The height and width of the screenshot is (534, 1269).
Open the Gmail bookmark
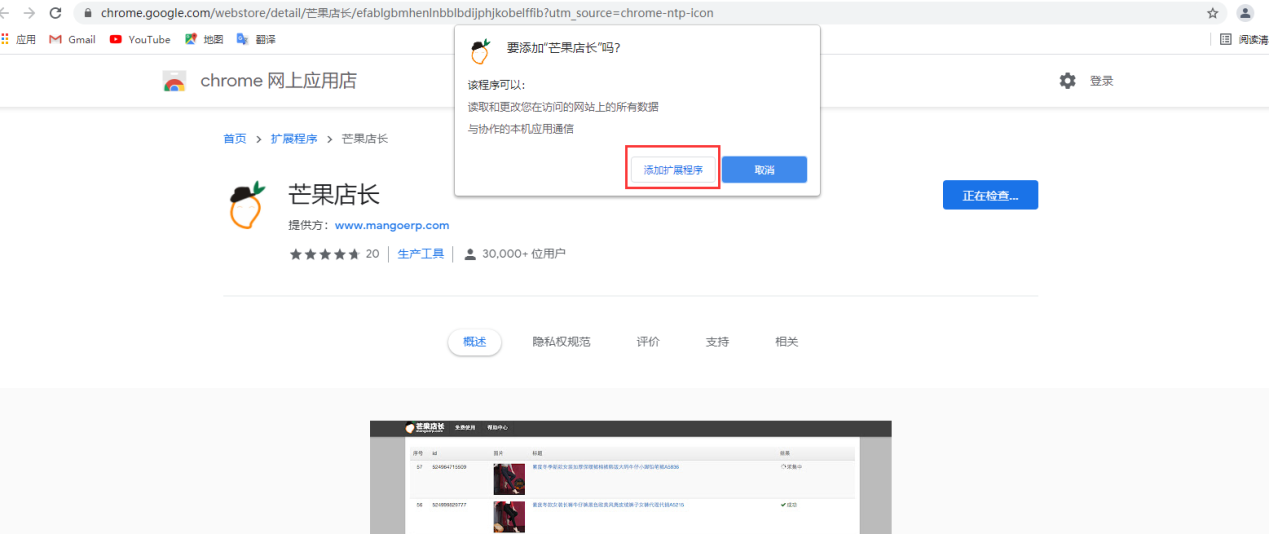coord(72,39)
